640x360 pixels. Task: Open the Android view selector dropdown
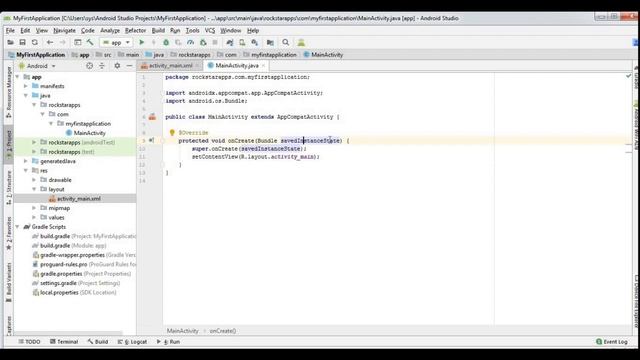37,66
